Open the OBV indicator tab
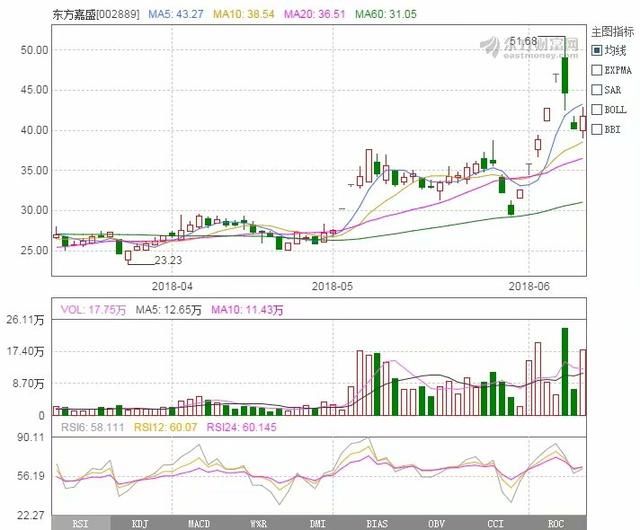 436,522
